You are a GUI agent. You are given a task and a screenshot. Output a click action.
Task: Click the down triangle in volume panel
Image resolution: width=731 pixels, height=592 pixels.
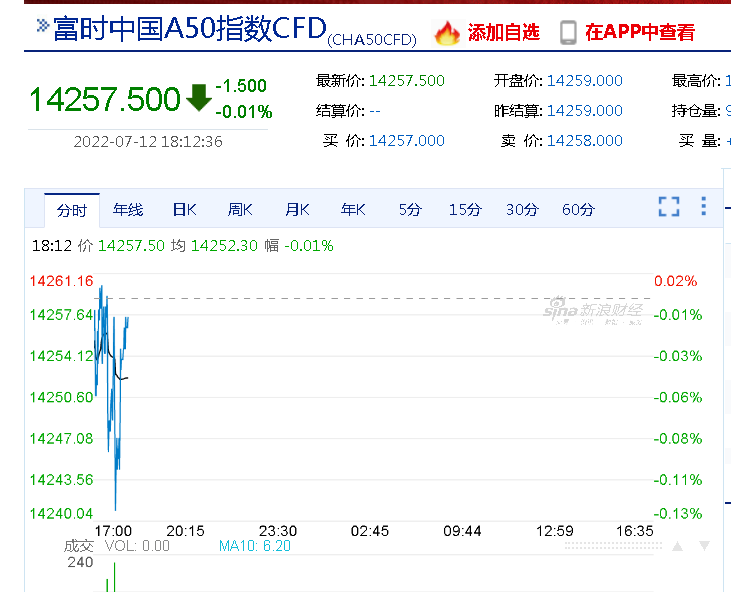pyautogui.click(x=704, y=546)
